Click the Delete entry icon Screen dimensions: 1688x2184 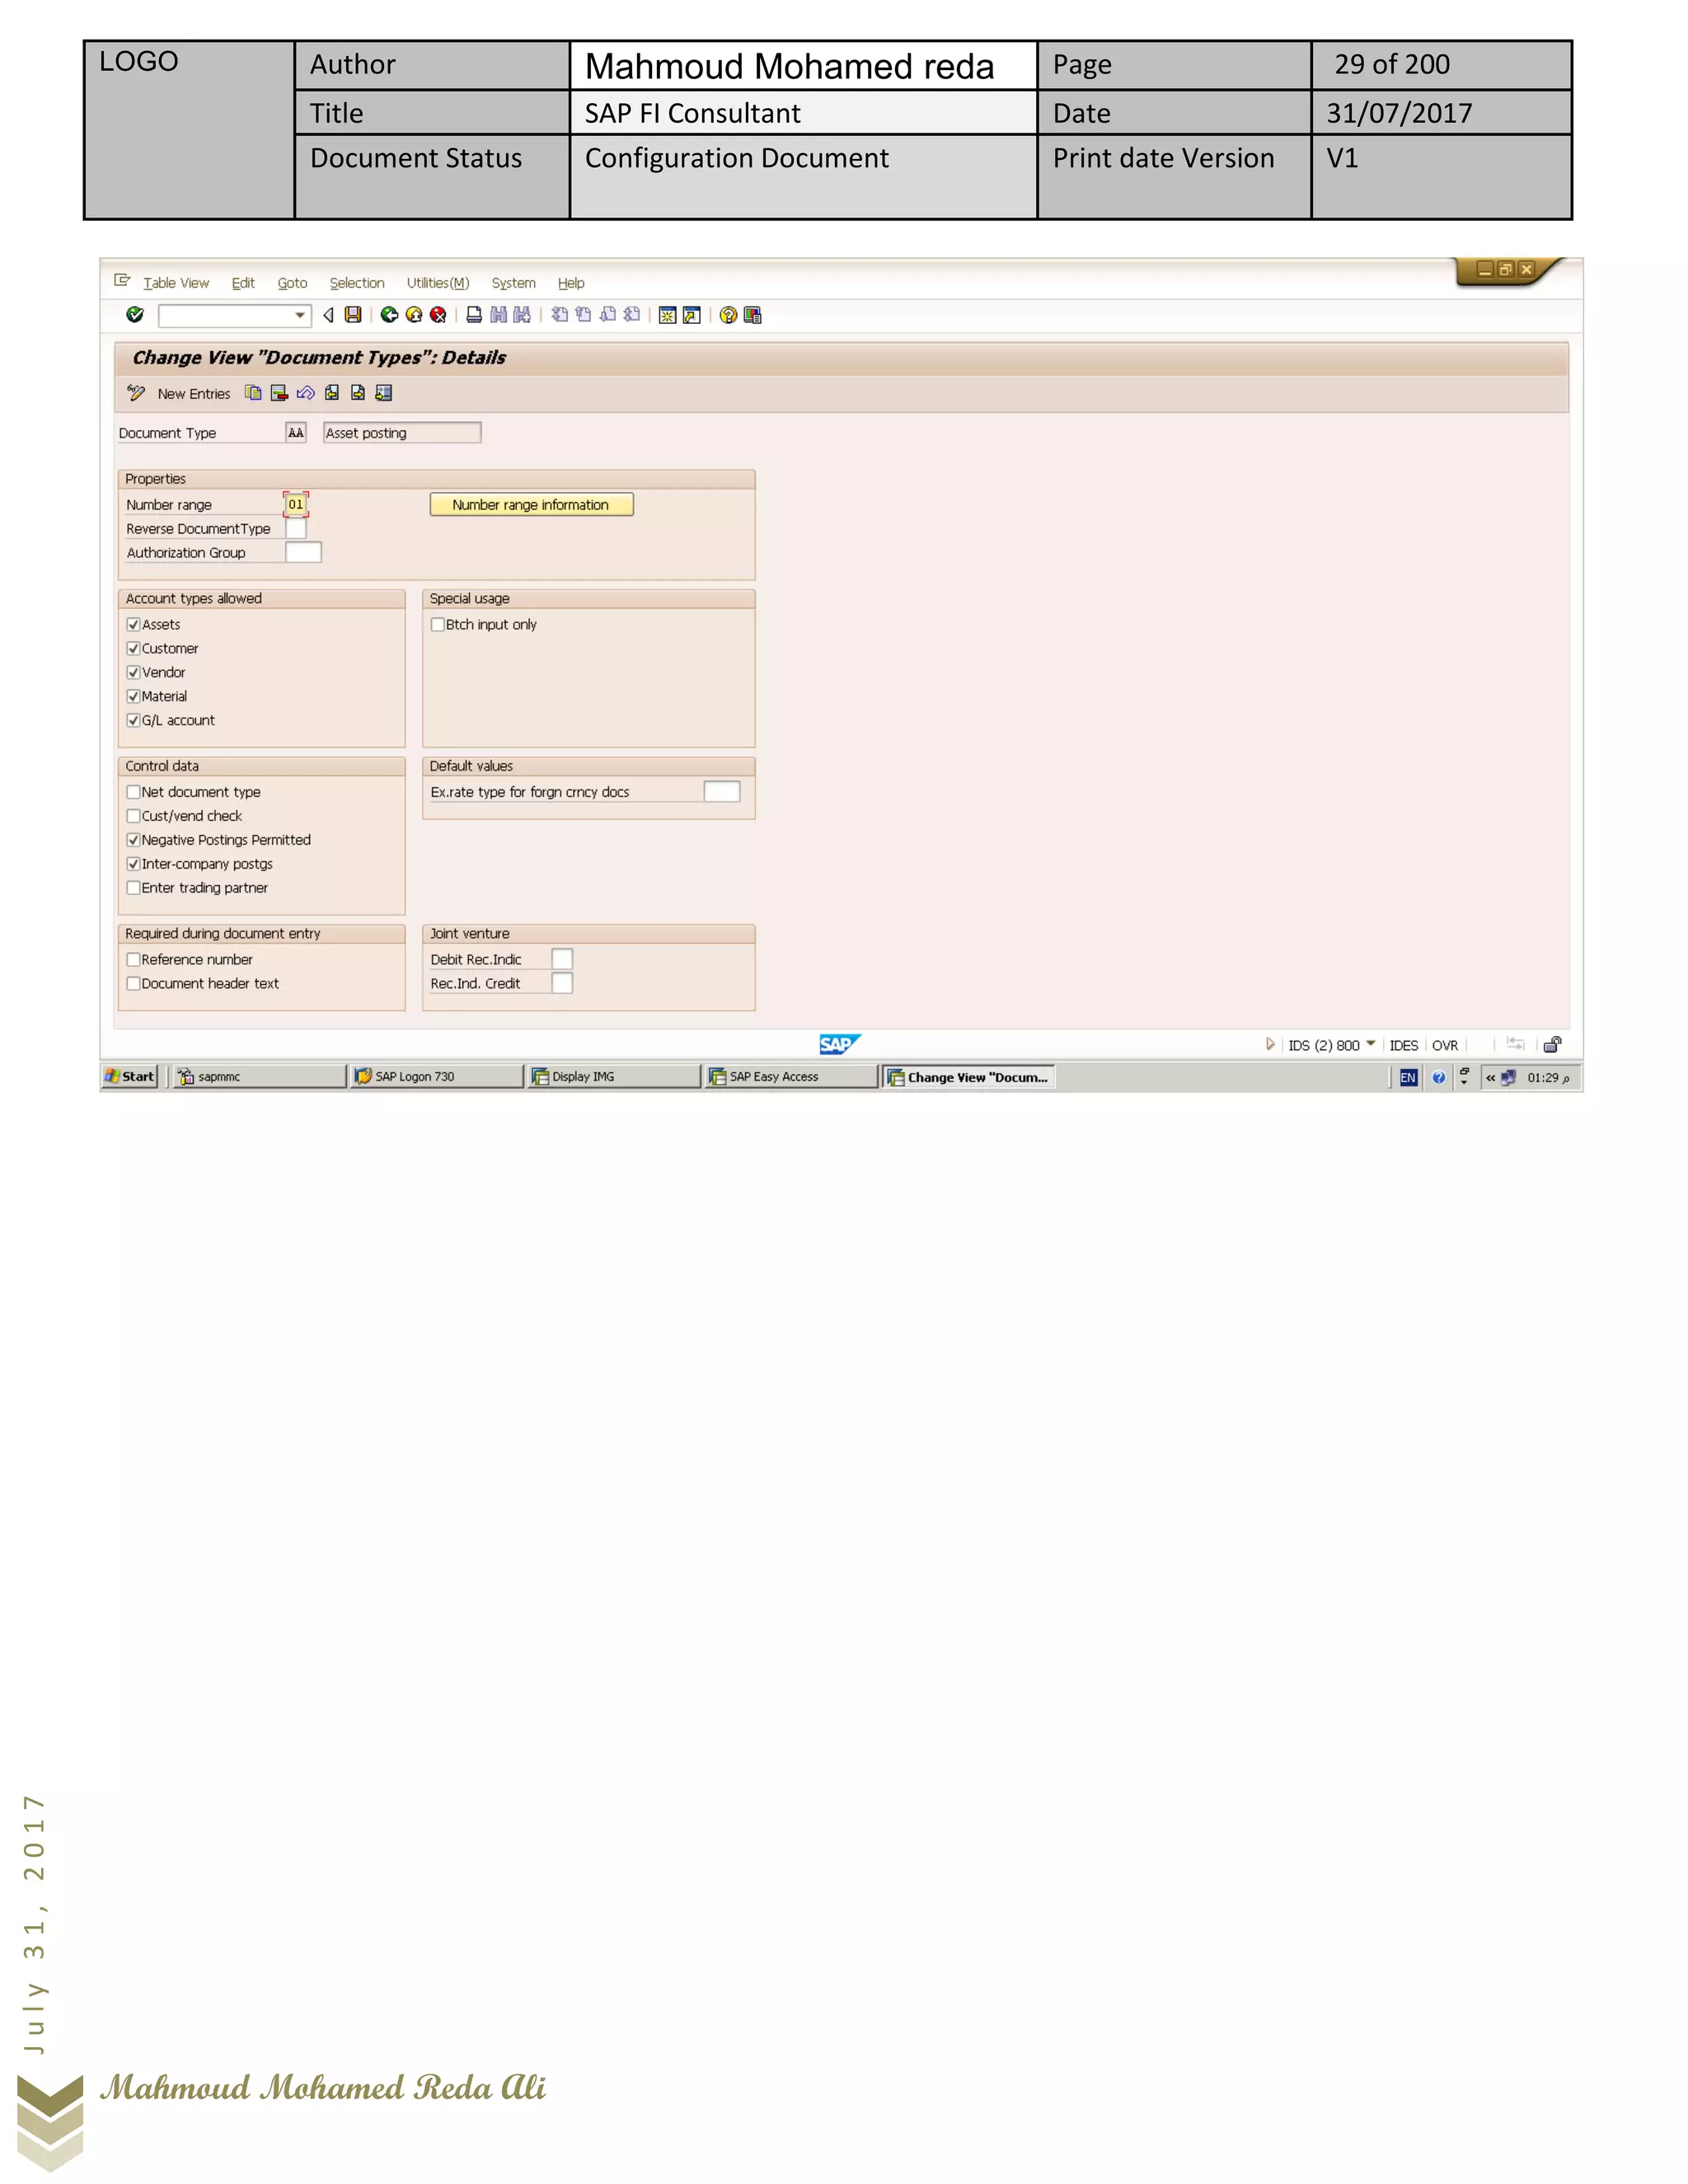coord(279,393)
